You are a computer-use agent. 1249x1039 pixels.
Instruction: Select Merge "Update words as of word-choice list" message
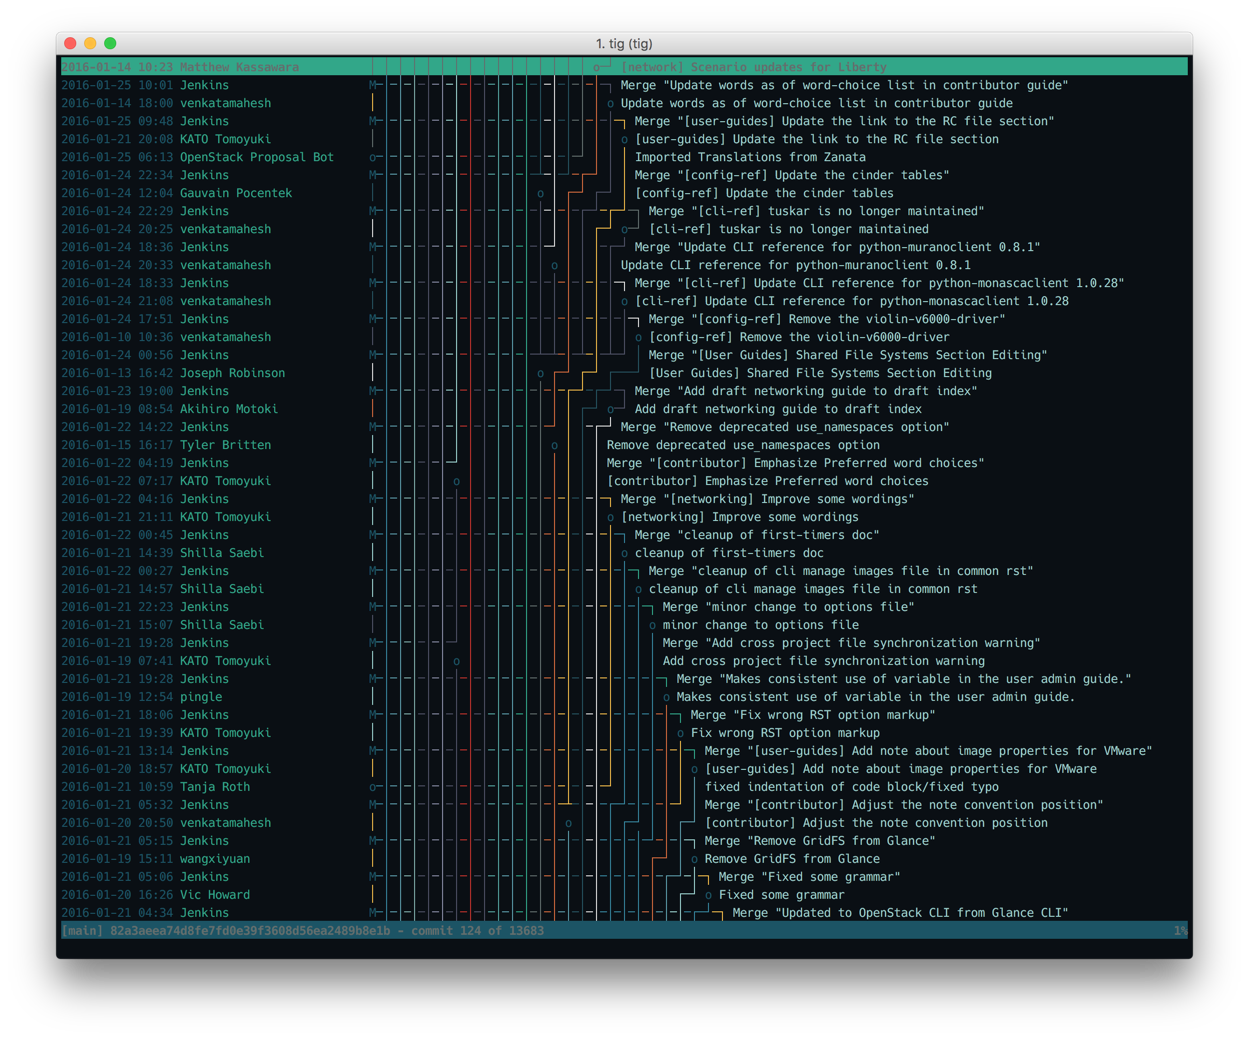844,85
